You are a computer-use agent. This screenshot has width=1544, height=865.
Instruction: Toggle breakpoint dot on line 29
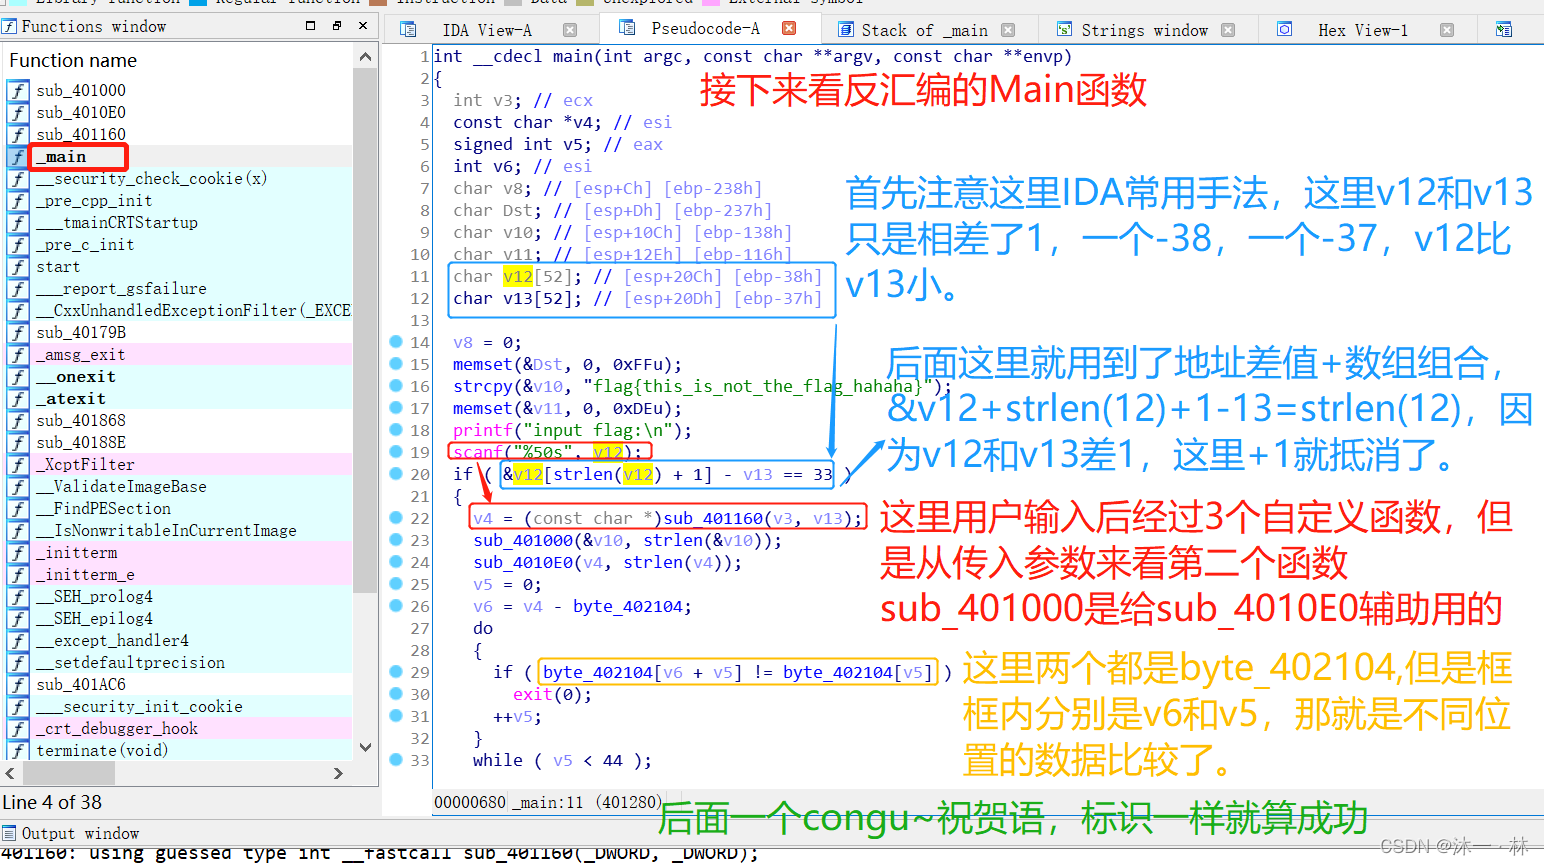click(x=396, y=672)
